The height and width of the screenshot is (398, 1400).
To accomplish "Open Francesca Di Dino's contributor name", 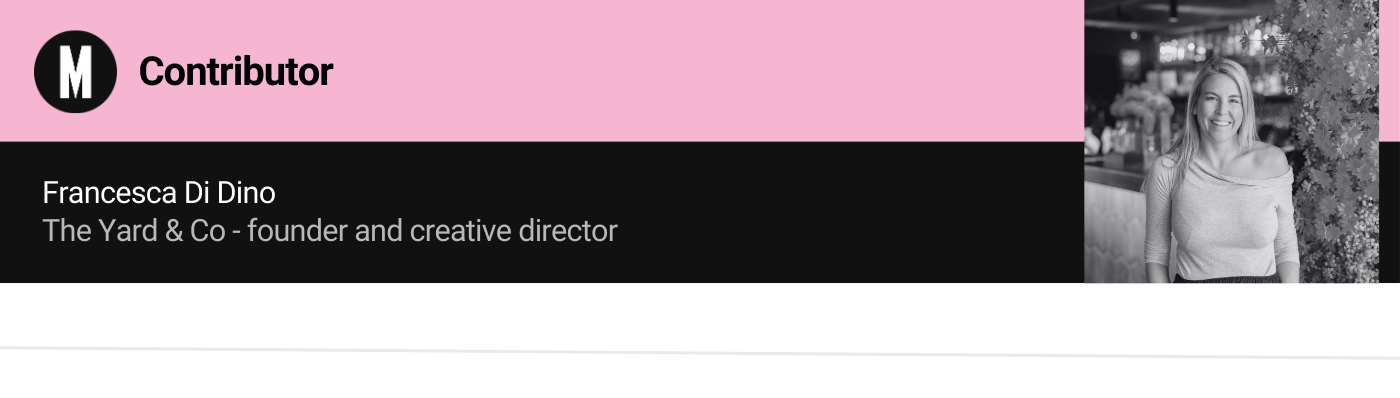I will (159, 193).
